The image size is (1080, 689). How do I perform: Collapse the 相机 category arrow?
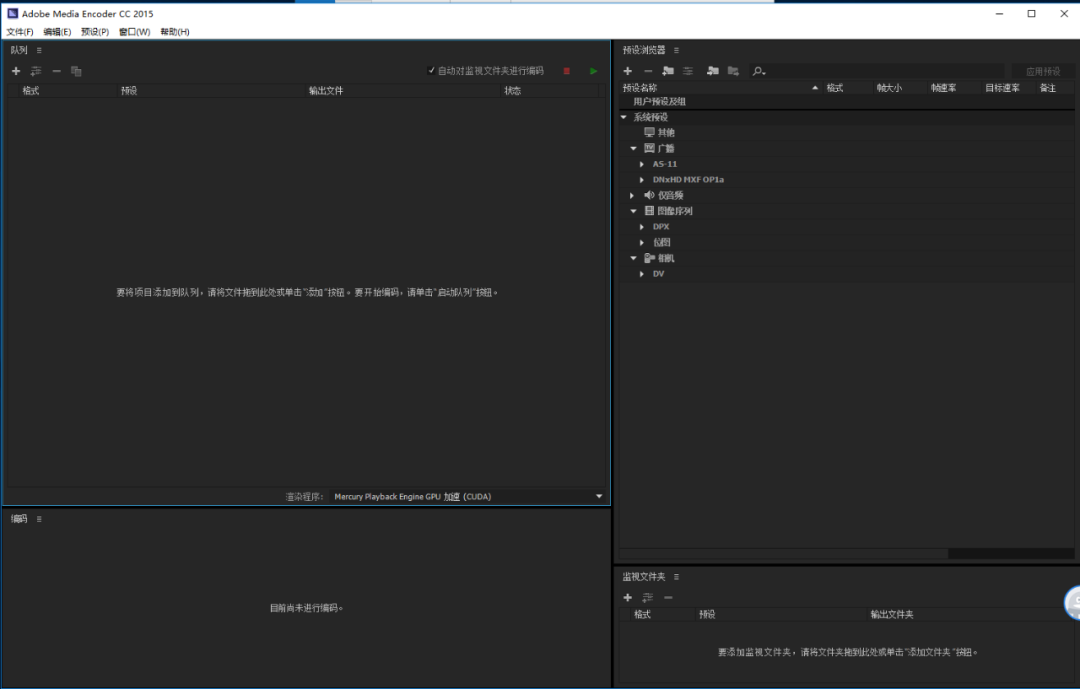[634, 258]
